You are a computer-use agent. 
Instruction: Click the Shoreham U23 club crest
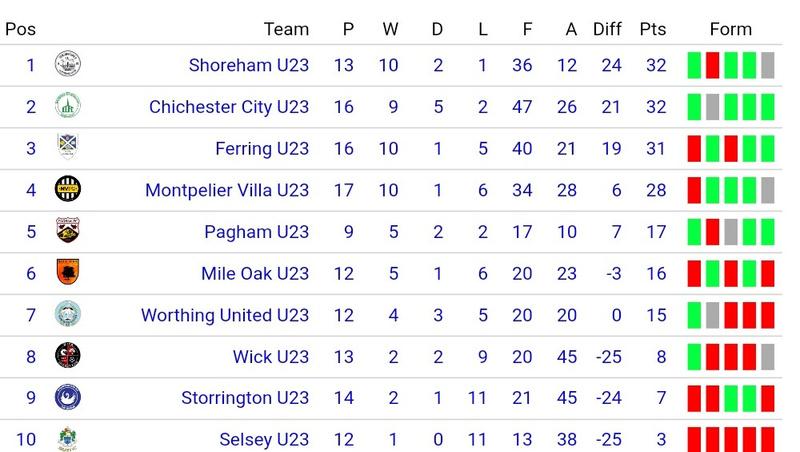click(68, 66)
